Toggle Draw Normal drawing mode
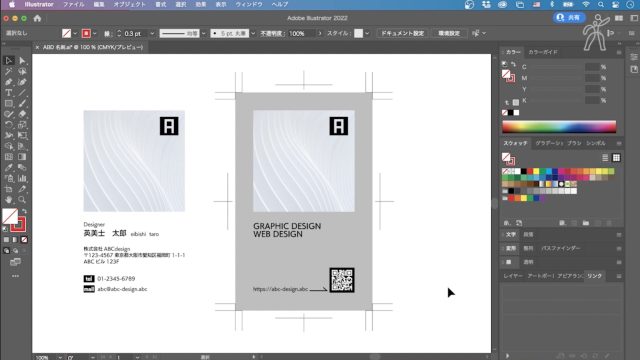640x360 pixels. point(6,251)
